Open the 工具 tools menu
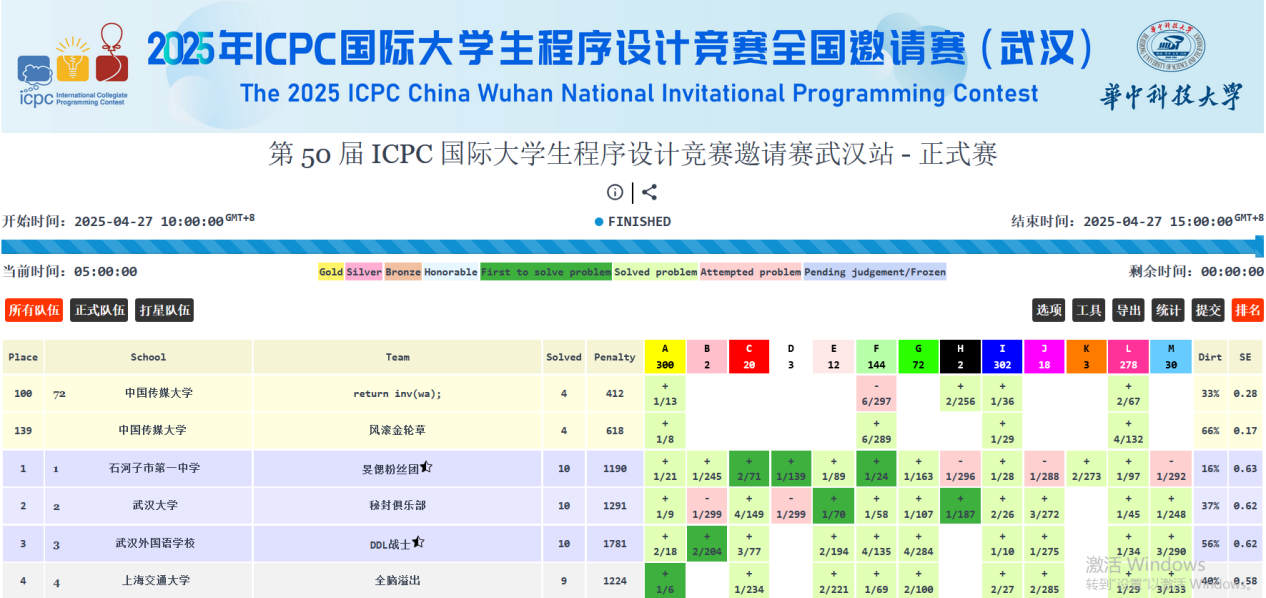The image size is (1266, 598). point(1088,310)
